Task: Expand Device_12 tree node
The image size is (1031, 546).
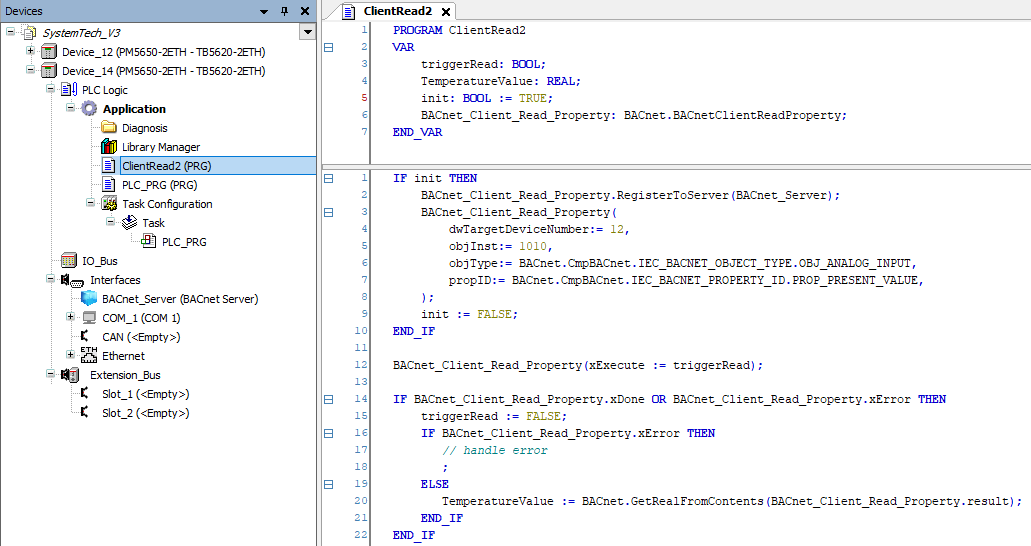Action: tap(30, 51)
